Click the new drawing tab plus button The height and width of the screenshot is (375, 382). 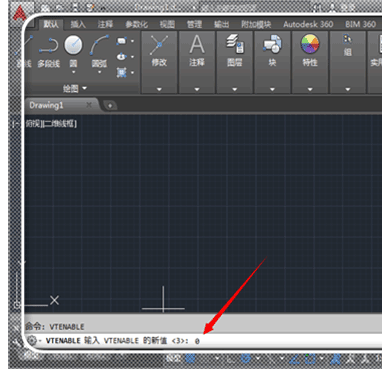pyautogui.click(x=110, y=106)
